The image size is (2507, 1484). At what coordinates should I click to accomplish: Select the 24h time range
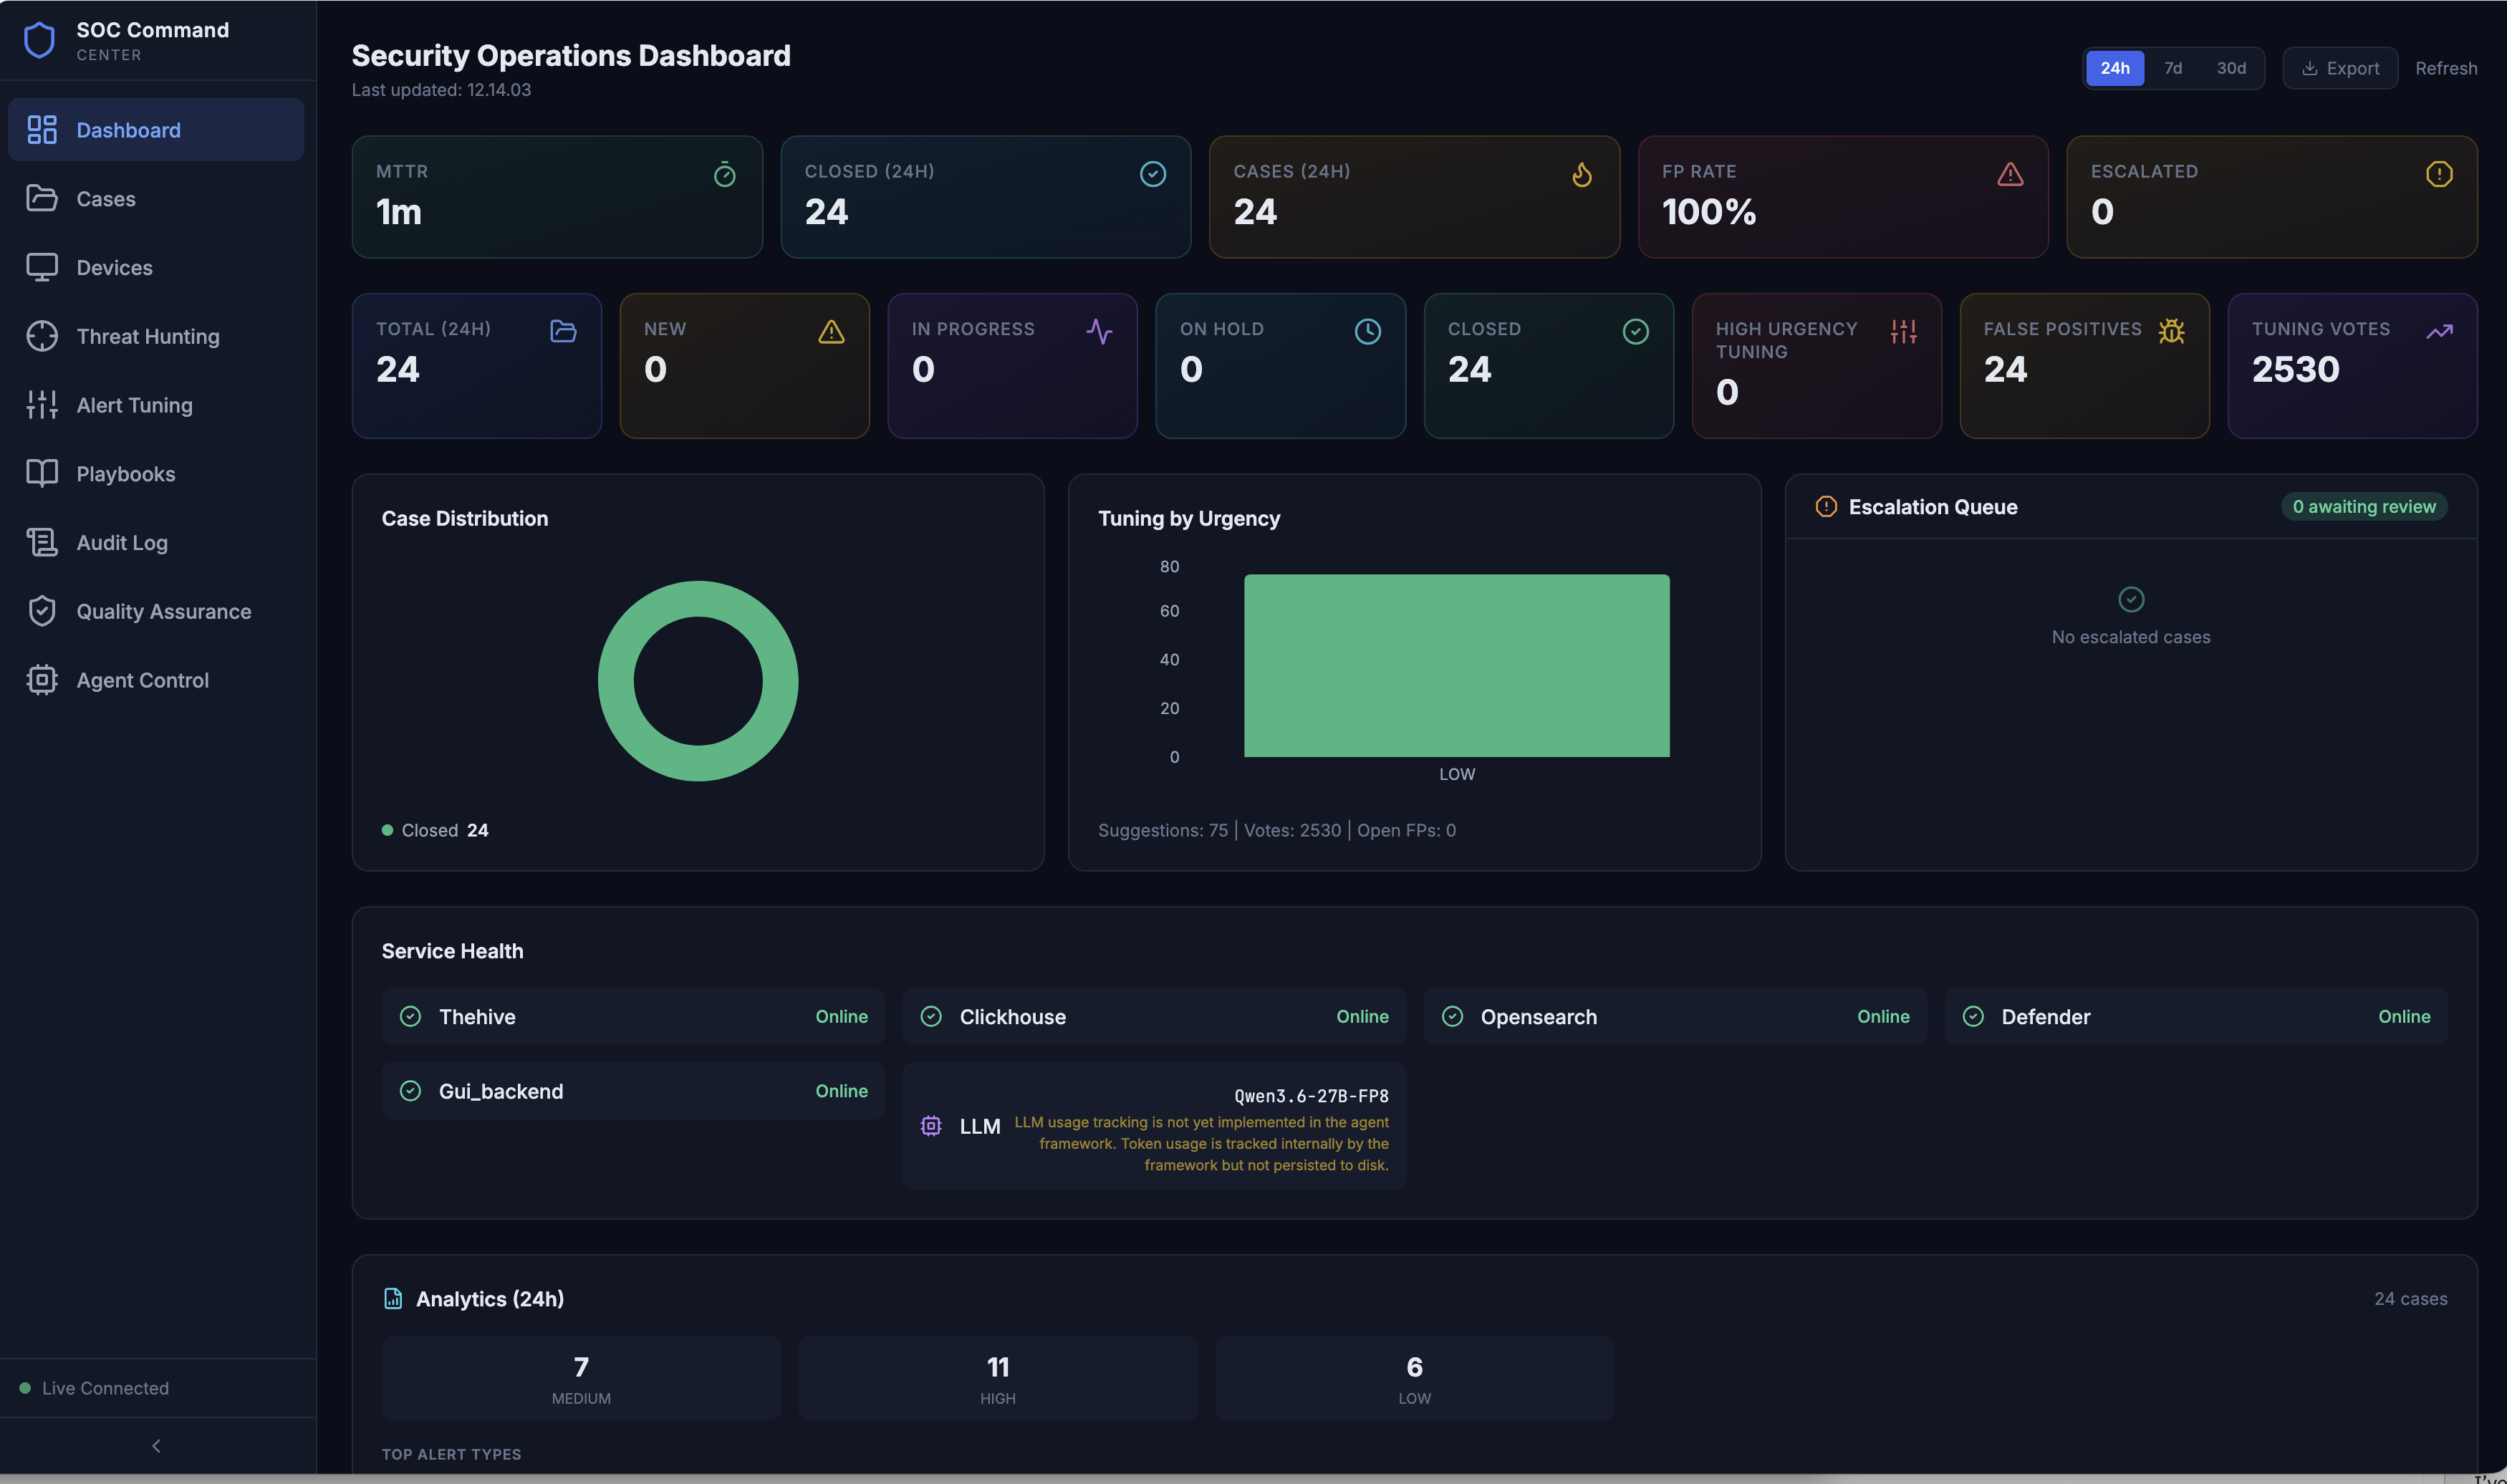[x=2114, y=68]
